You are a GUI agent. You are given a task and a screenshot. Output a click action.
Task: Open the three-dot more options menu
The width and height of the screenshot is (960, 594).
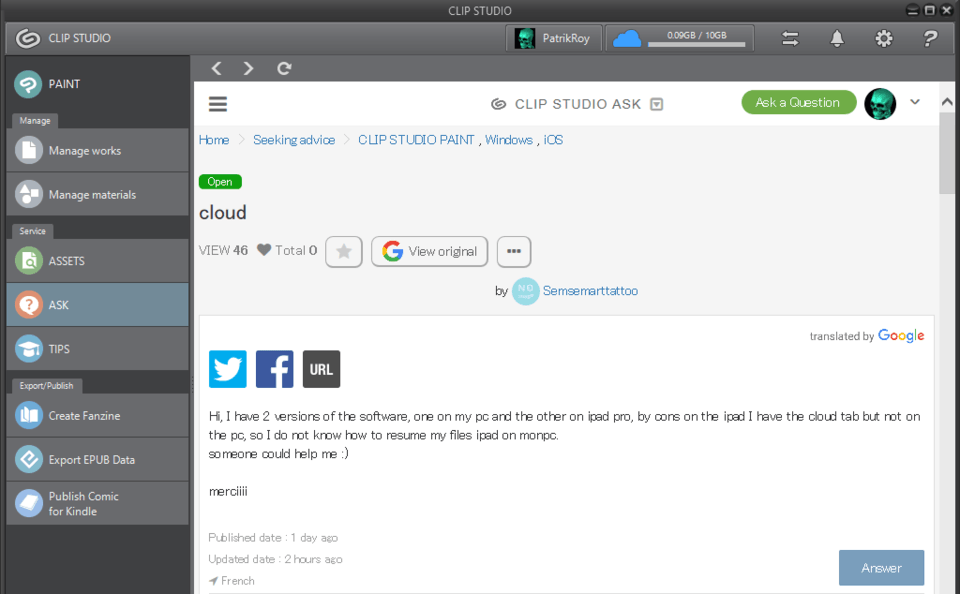(x=514, y=251)
